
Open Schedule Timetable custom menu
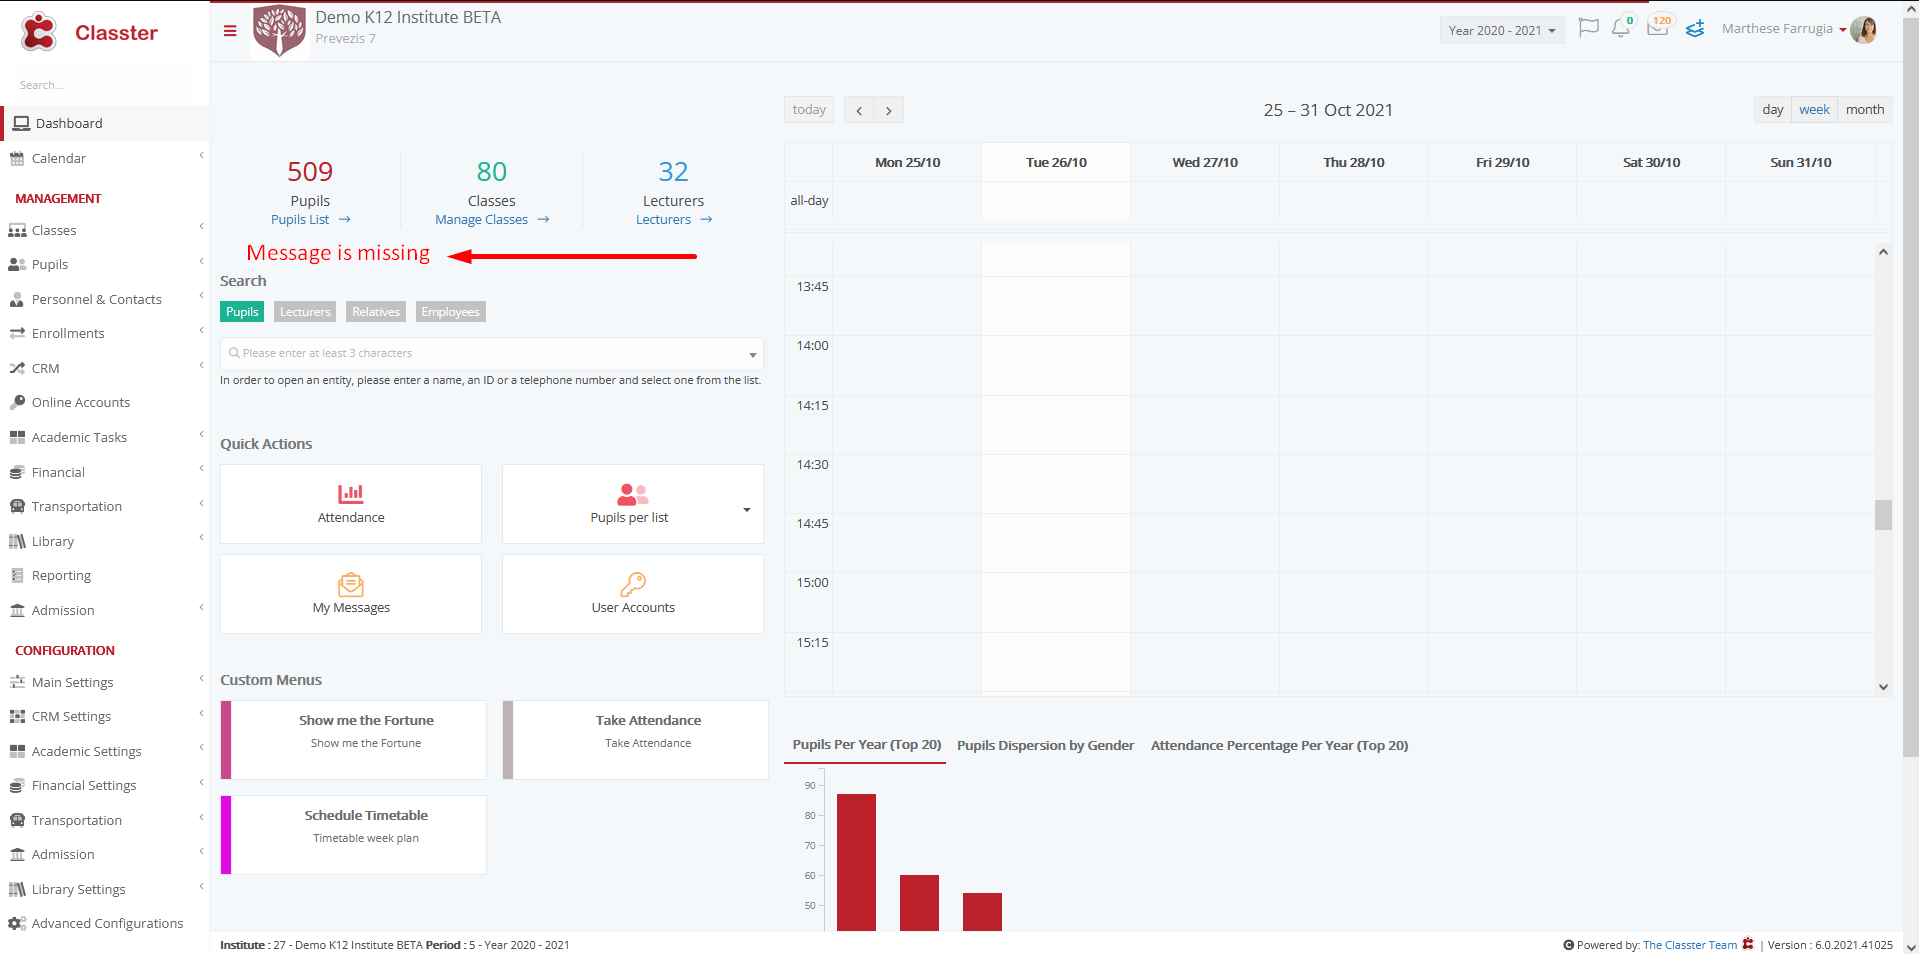click(354, 835)
